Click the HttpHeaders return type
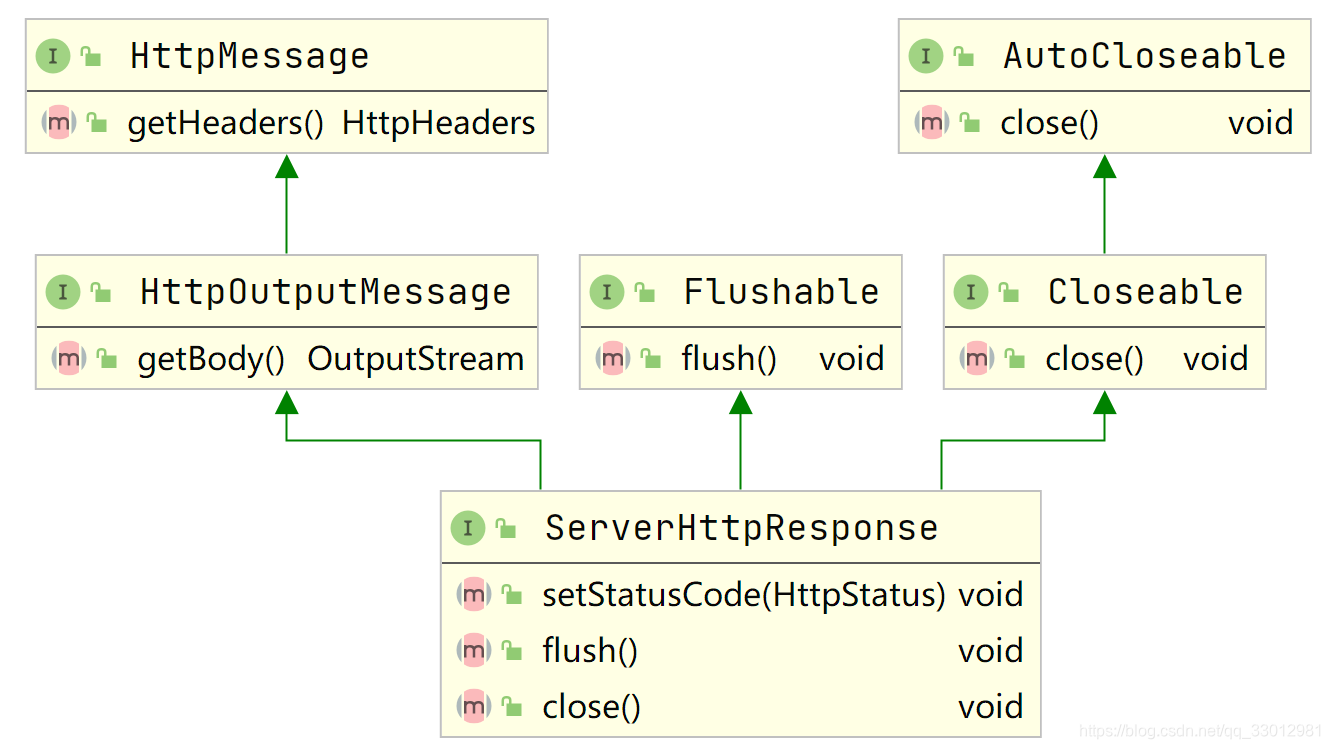Viewport: 1330px width, 749px height. pyautogui.click(x=439, y=123)
